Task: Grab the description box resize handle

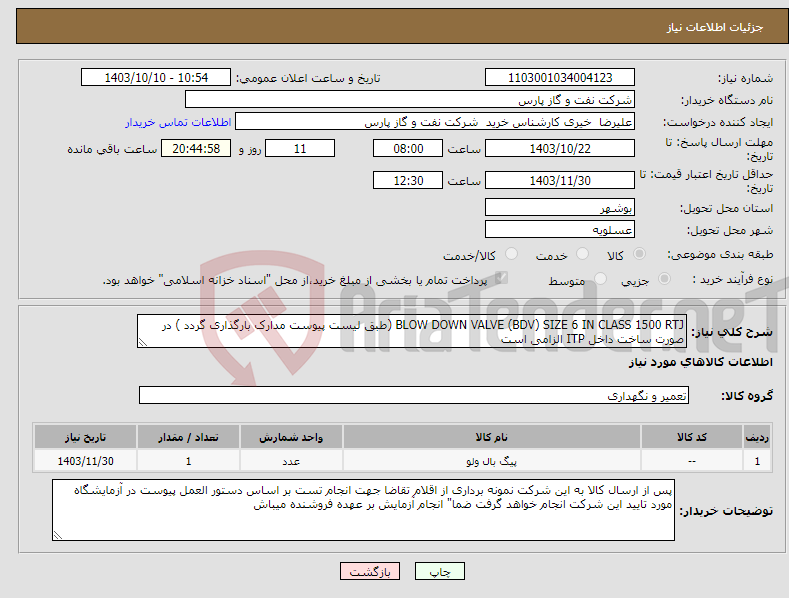Action: pyautogui.click(x=143, y=343)
